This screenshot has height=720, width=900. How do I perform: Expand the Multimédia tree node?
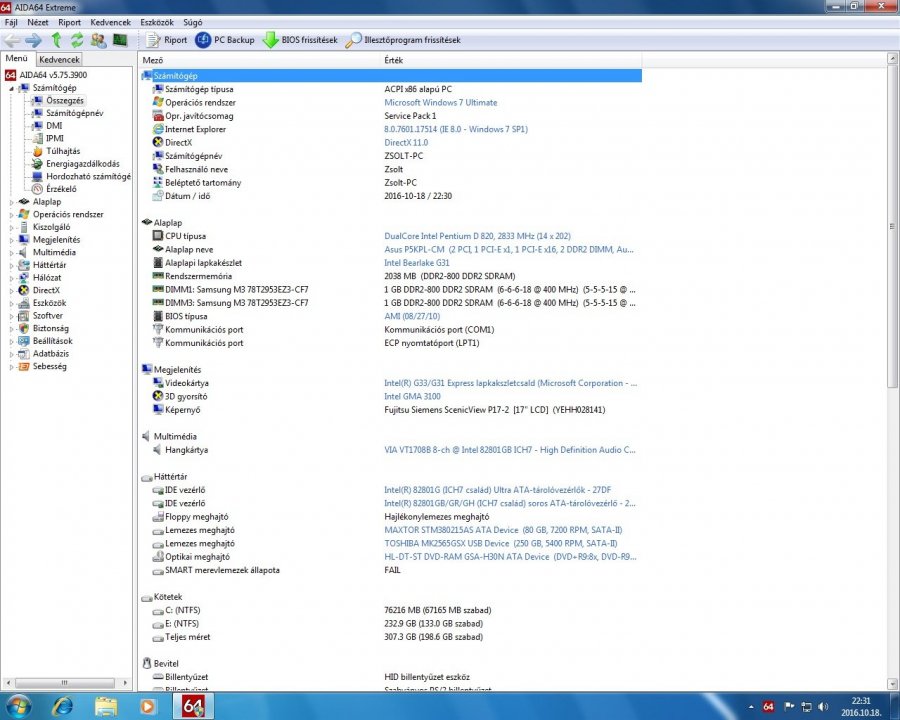11,253
